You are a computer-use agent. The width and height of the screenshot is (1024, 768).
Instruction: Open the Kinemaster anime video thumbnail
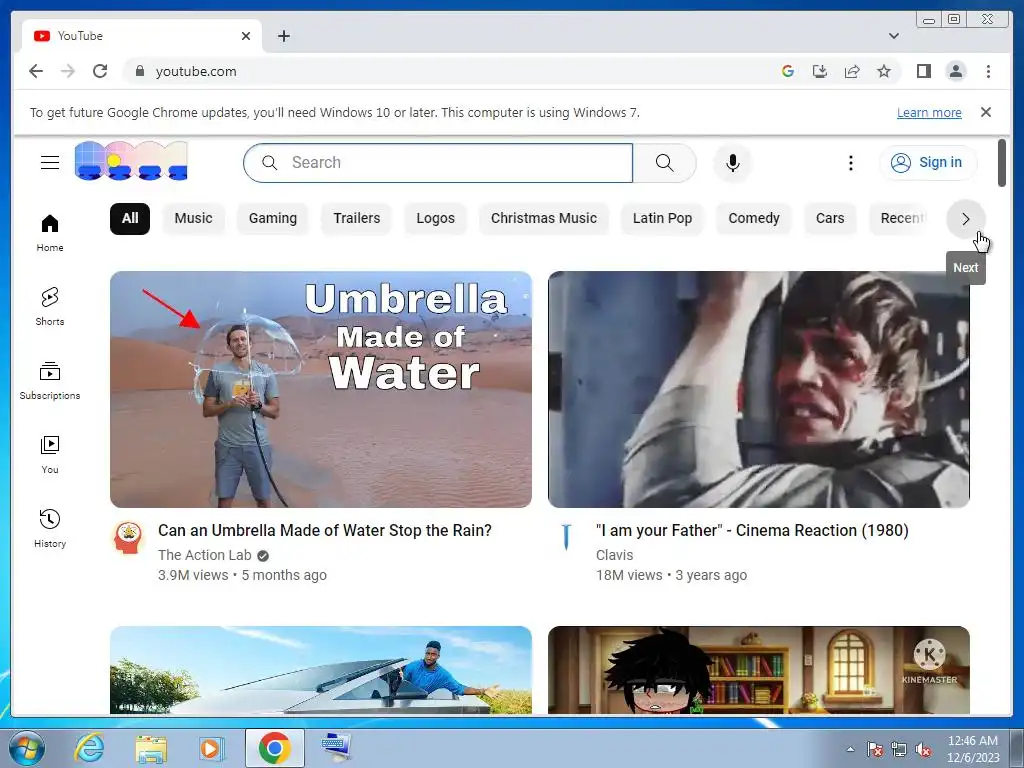(x=758, y=670)
